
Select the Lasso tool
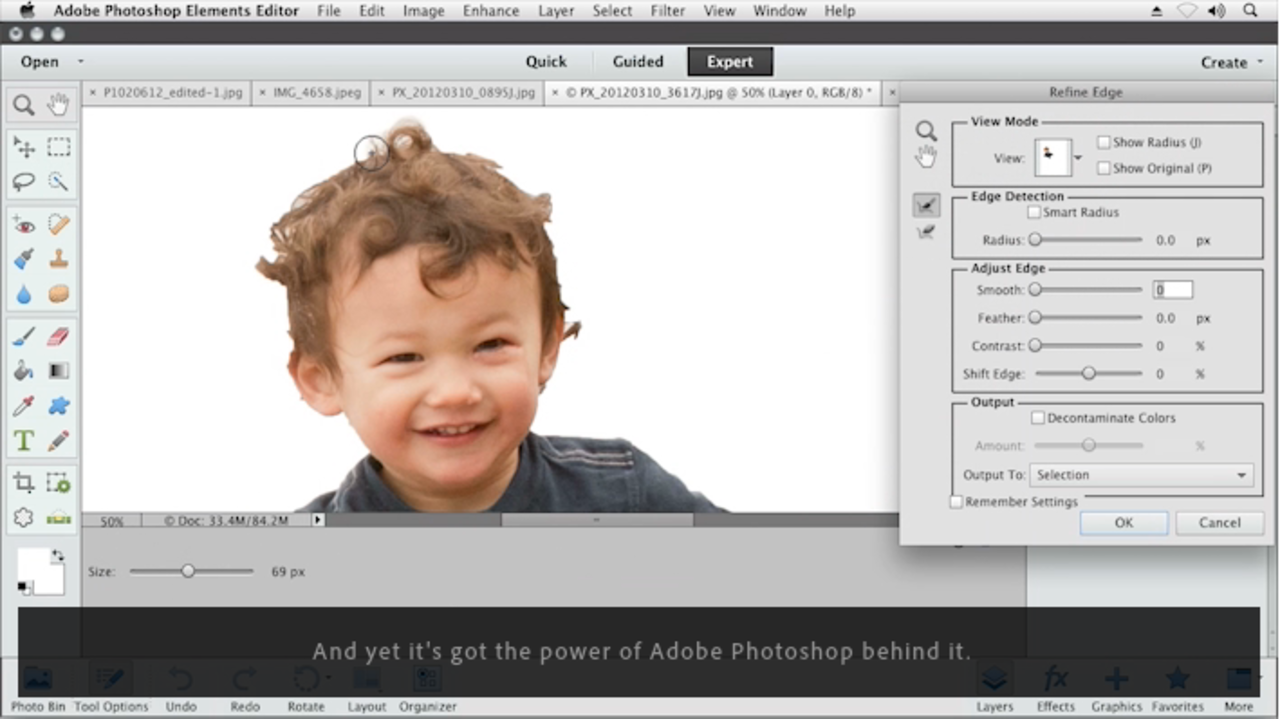(x=24, y=181)
